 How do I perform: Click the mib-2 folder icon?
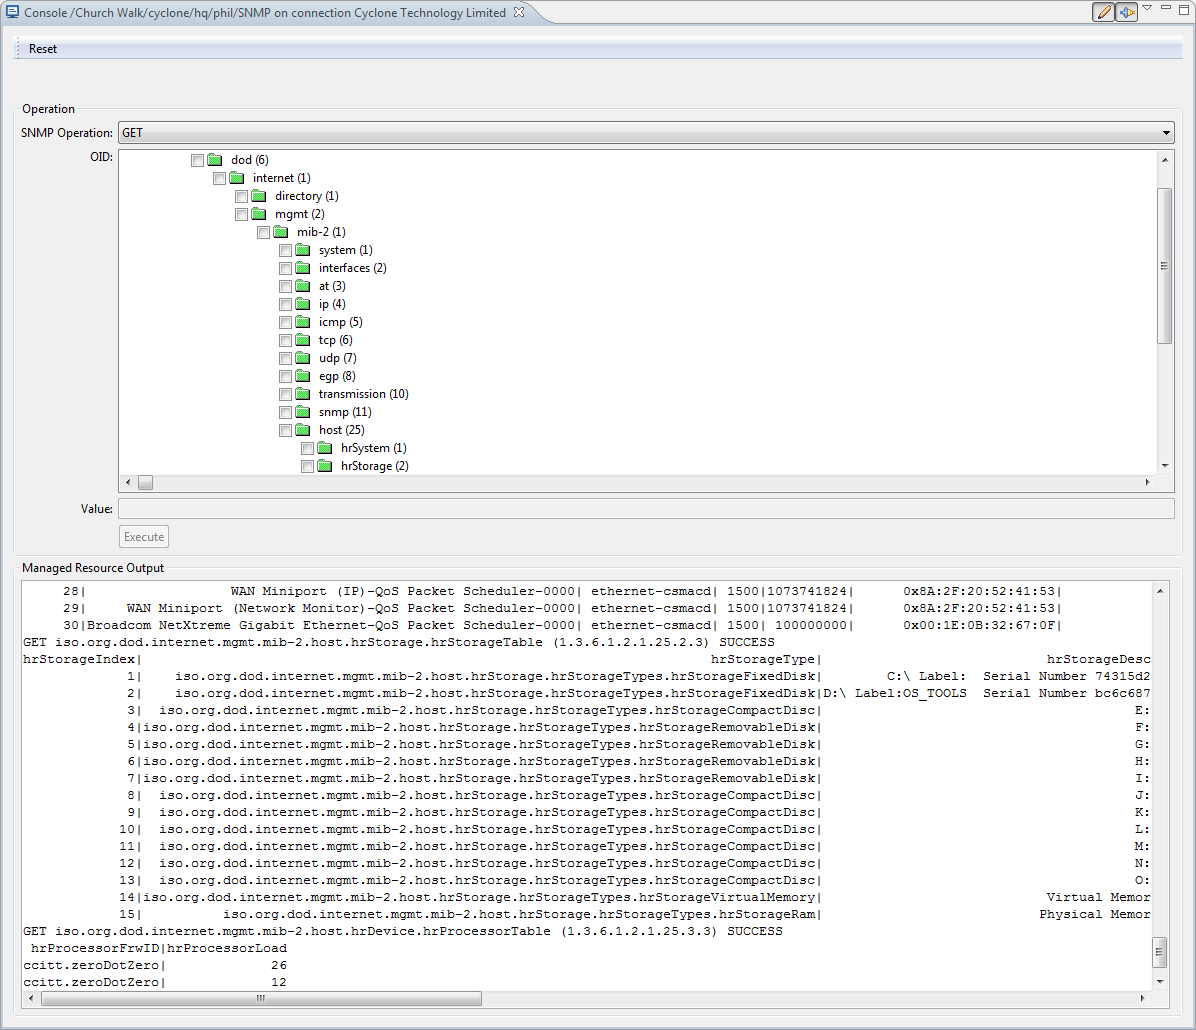281,233
